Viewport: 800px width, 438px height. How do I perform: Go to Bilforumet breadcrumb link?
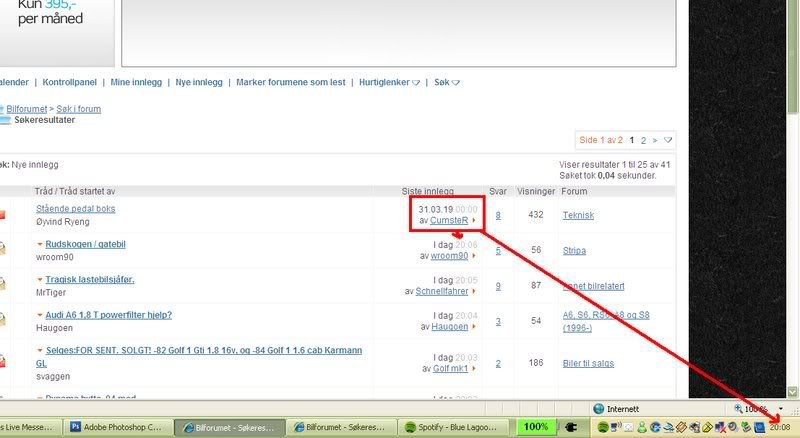27,109
